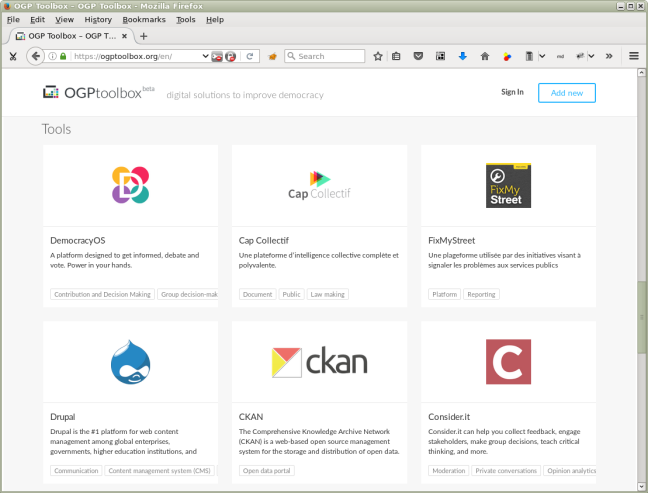
Task: Select the 'Content management system (CMS)' tag
Action: pos(160,471)
